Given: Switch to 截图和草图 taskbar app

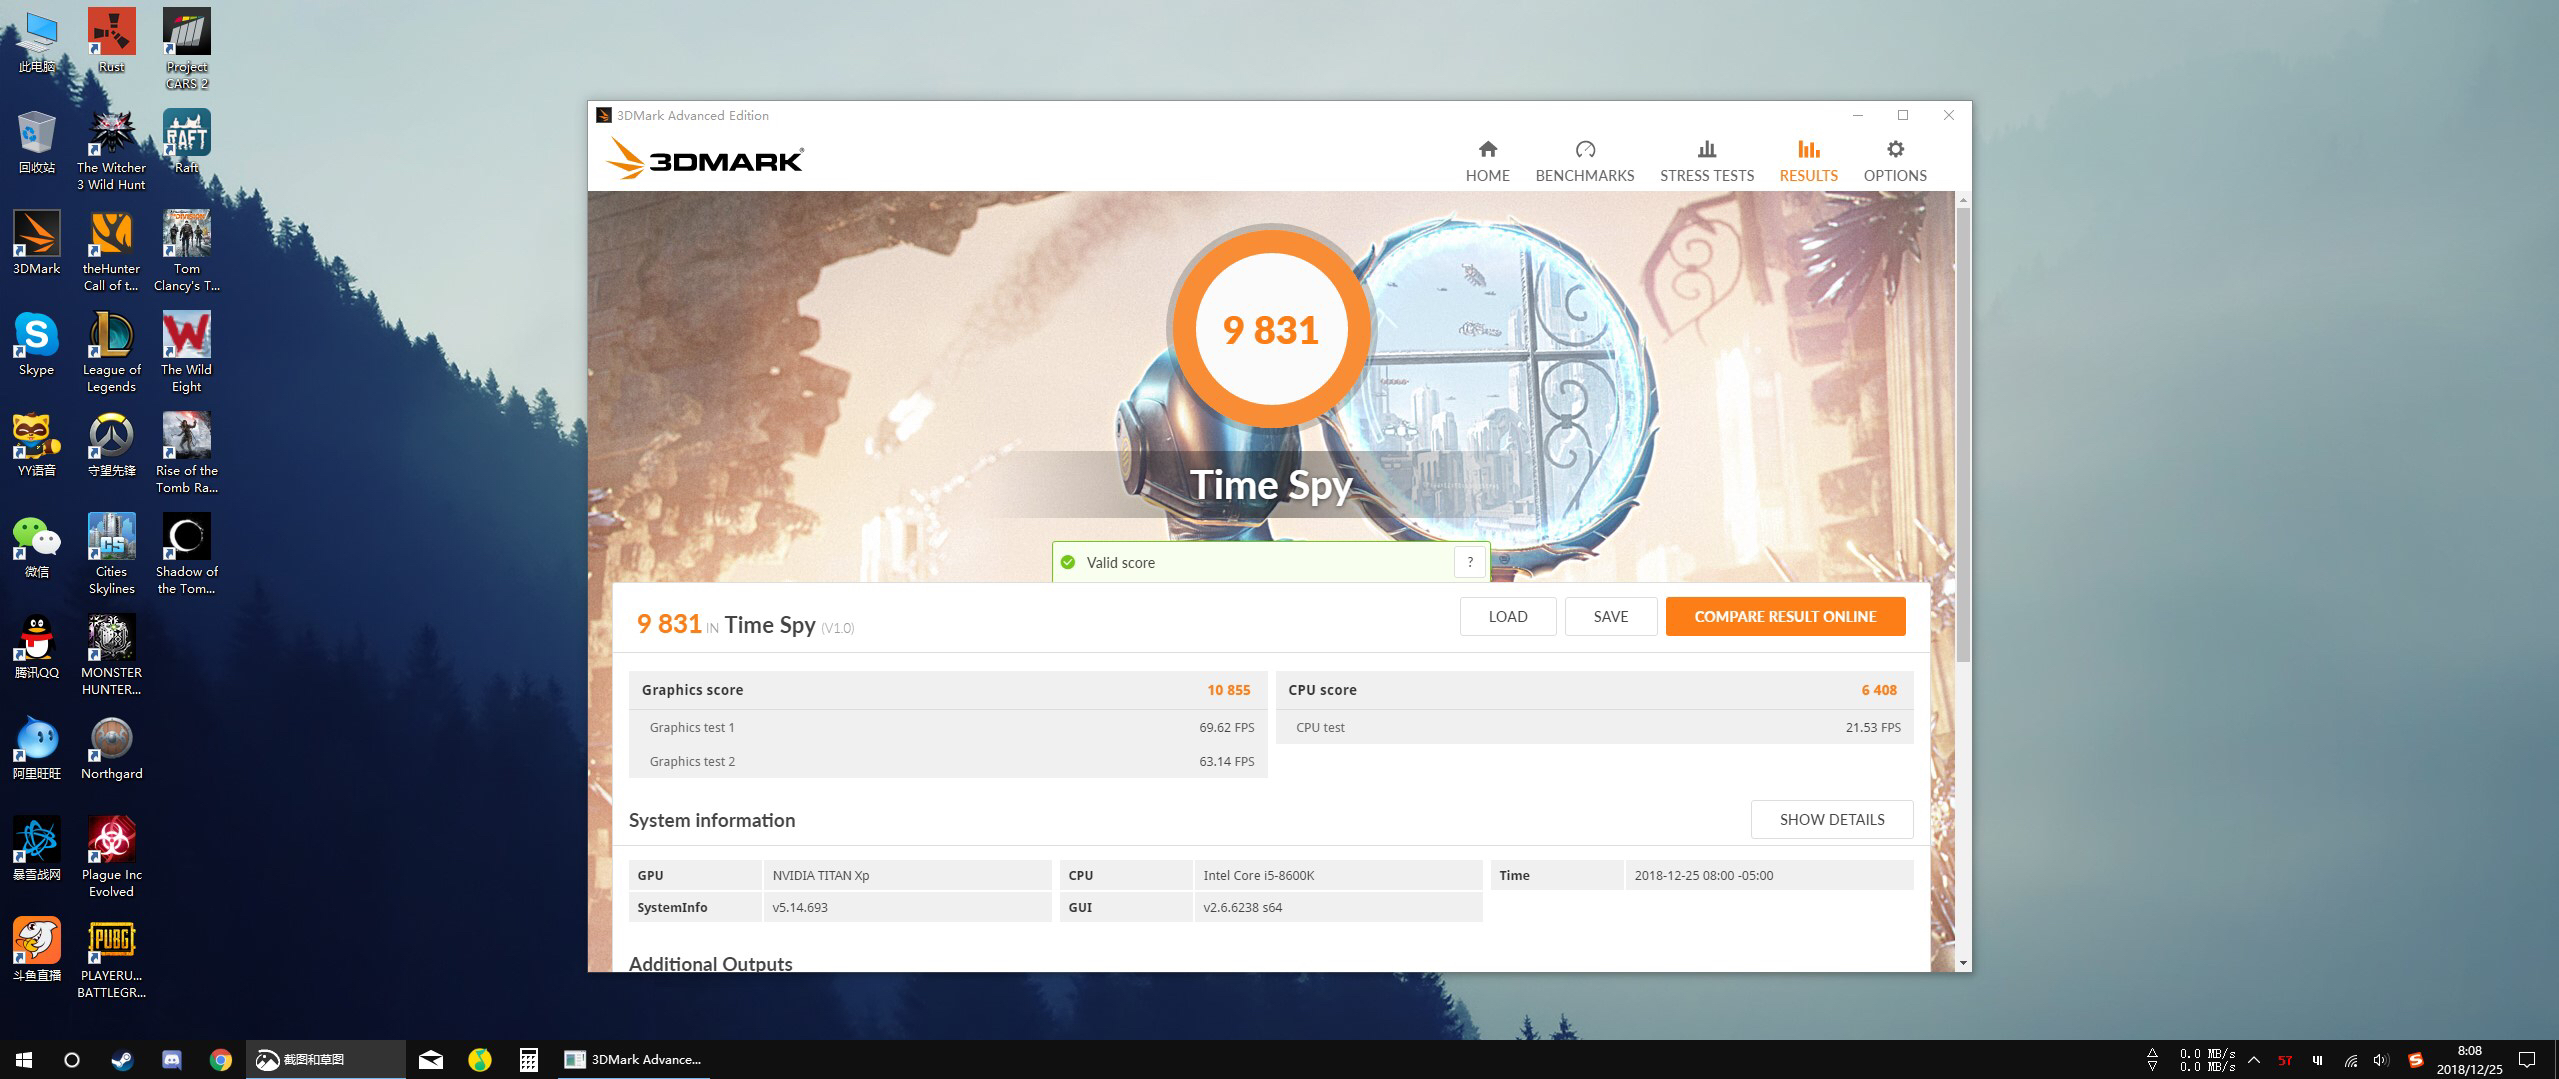Looking at the screenshot, I should coord(326,1059).
